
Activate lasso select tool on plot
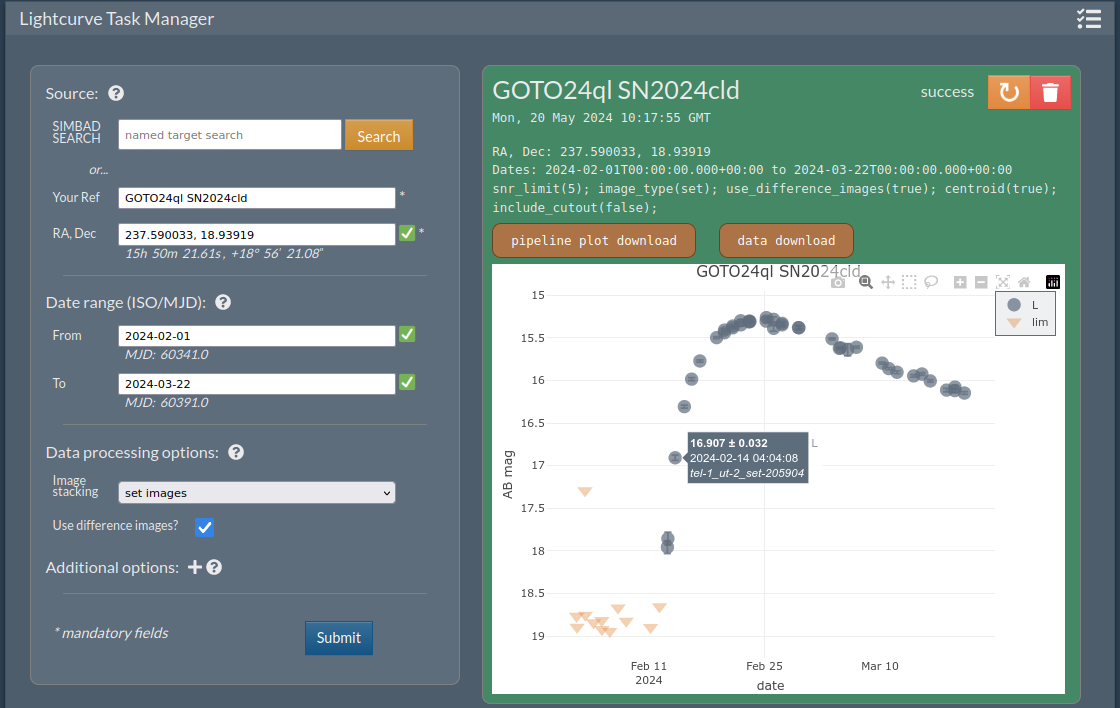[x=930, y=283]
